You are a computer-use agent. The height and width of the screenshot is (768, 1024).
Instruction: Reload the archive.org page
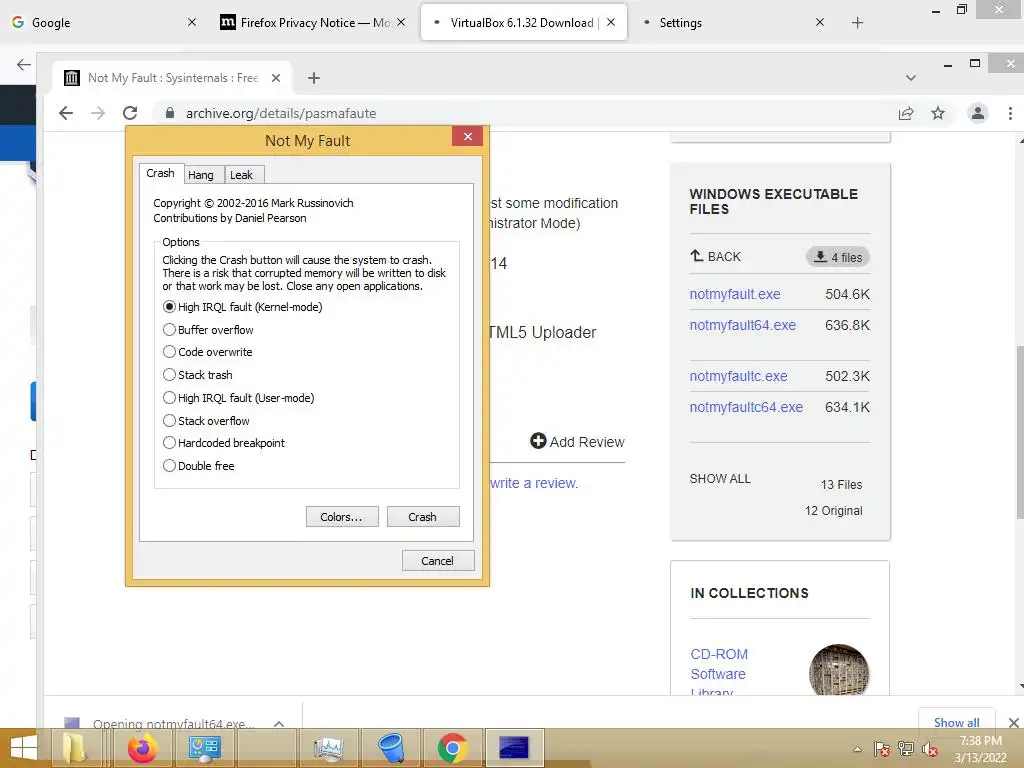[x=130, y=113]
